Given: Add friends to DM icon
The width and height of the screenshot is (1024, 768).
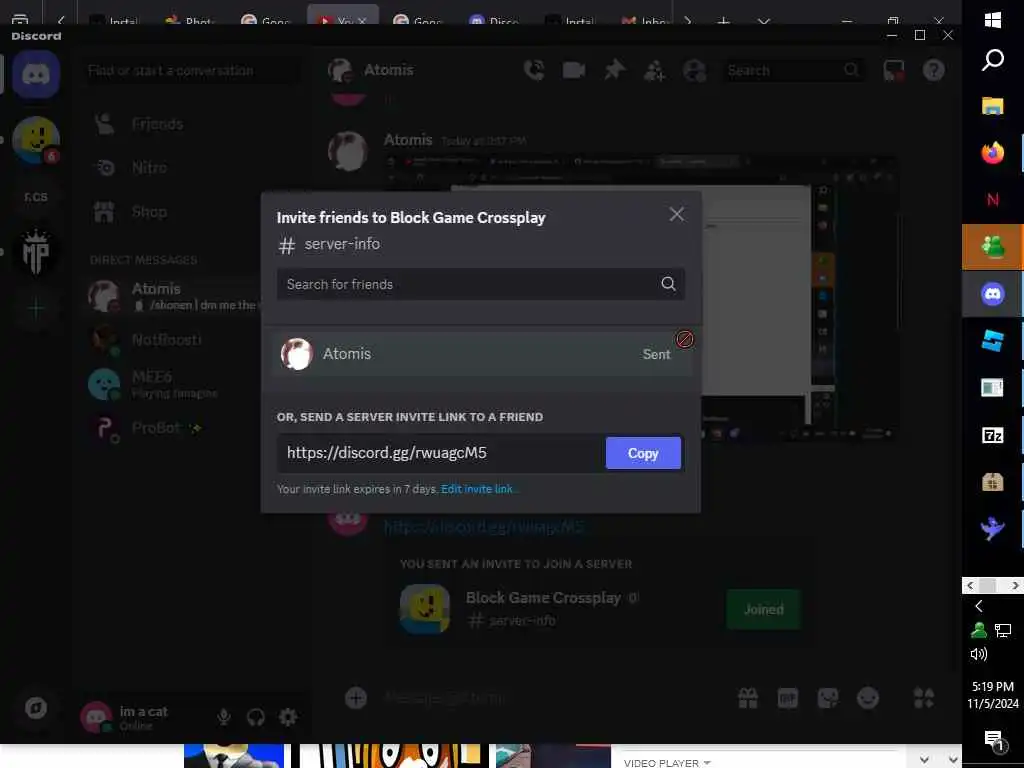Looking at the screenshot, I should (x=654, y=70).
